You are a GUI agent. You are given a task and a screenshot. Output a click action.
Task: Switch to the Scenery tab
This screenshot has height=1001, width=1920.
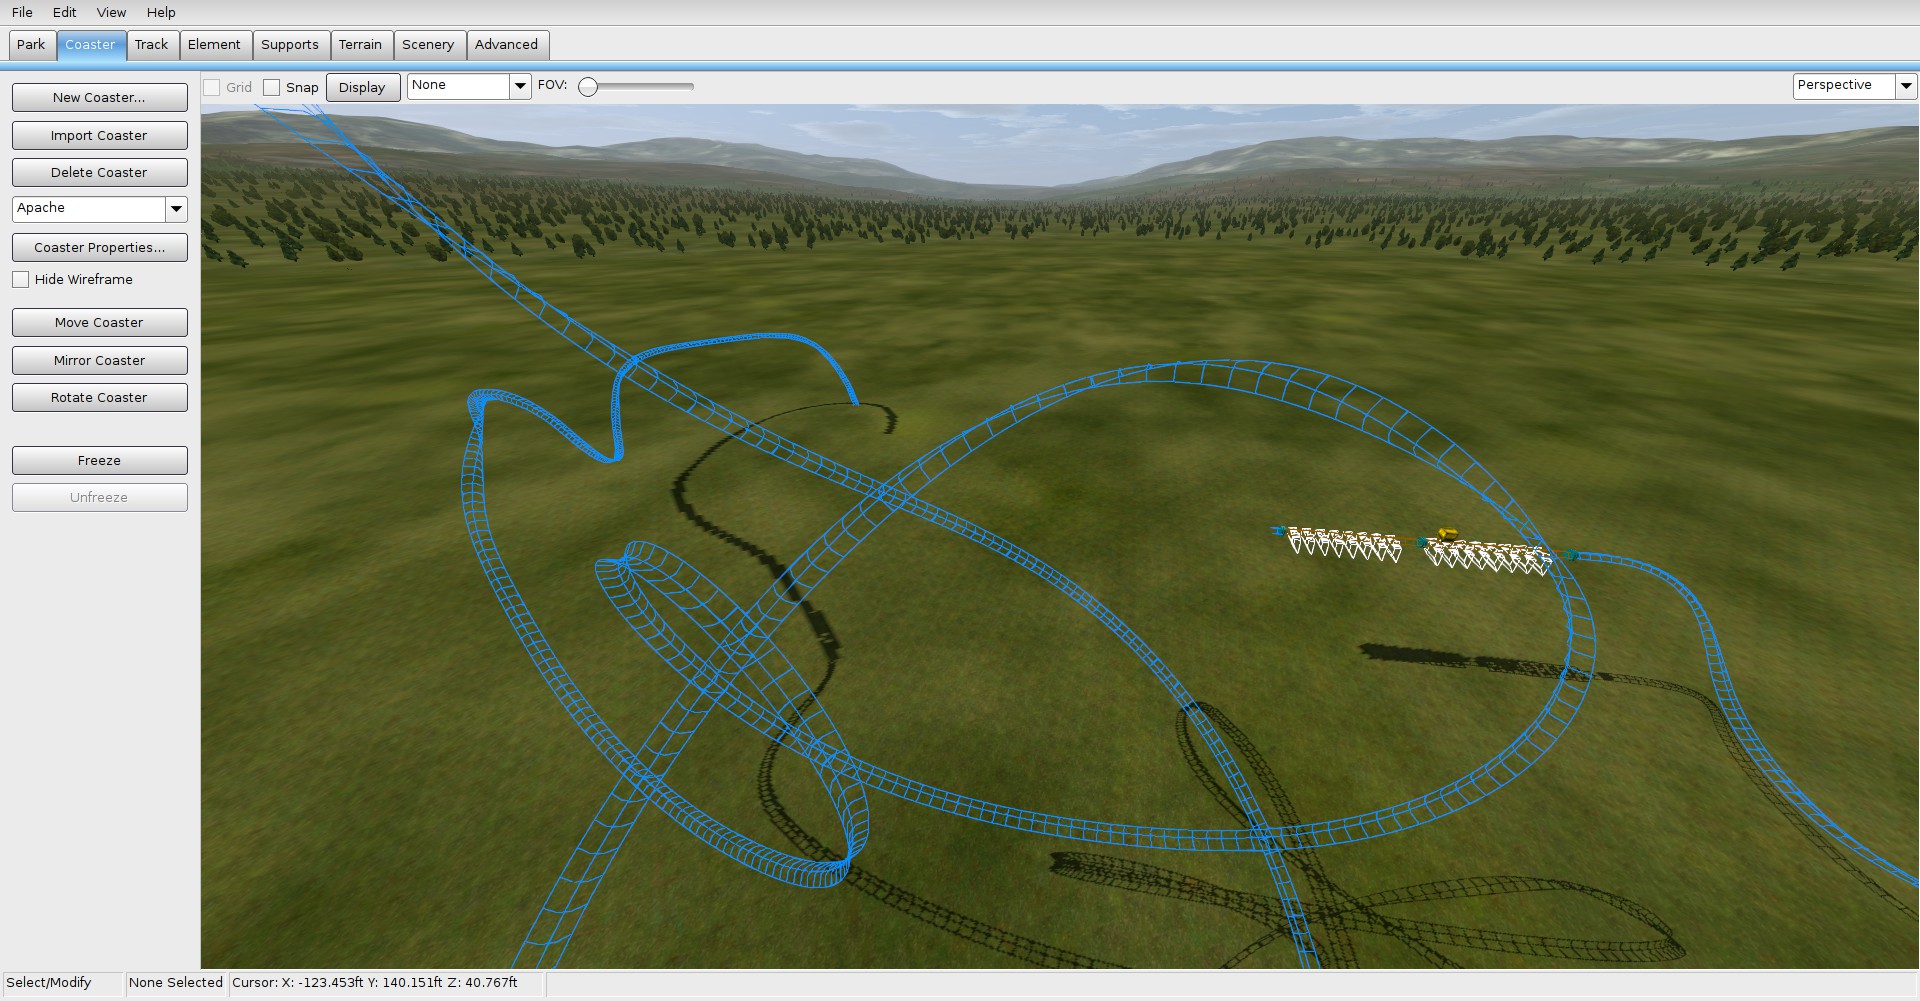(x=428, y=45)
